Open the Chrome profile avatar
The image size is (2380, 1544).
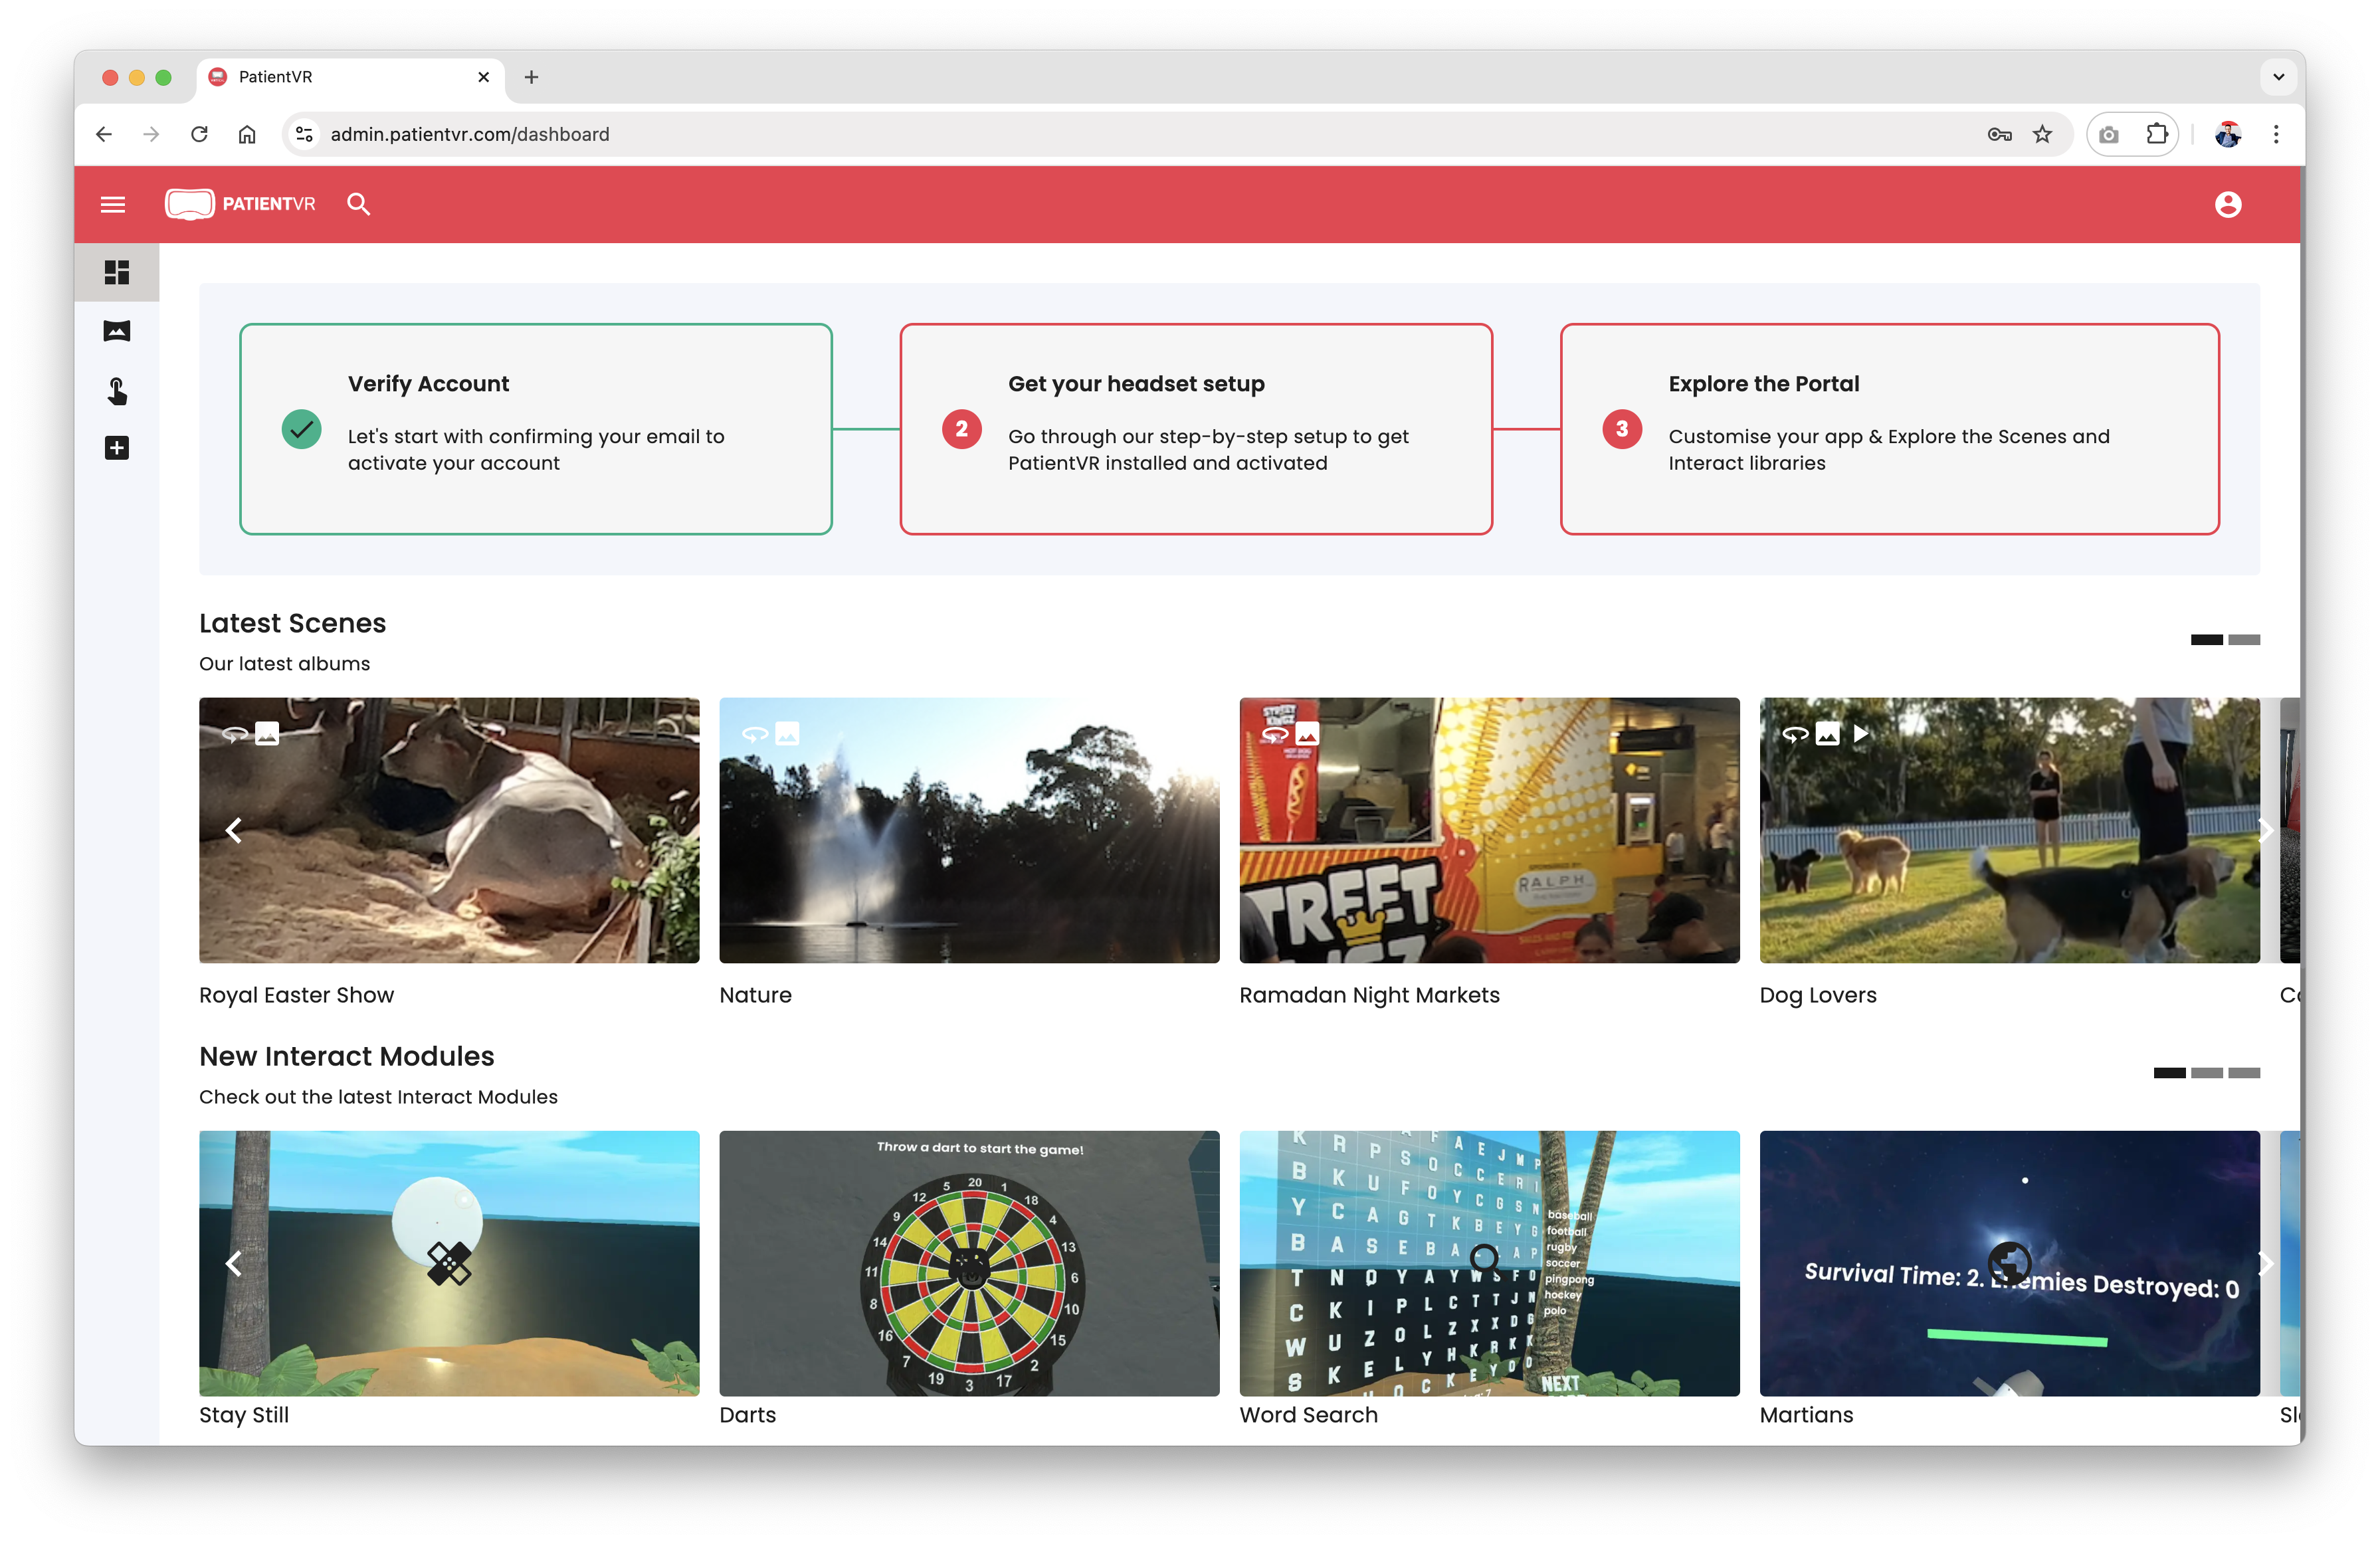2227,134
